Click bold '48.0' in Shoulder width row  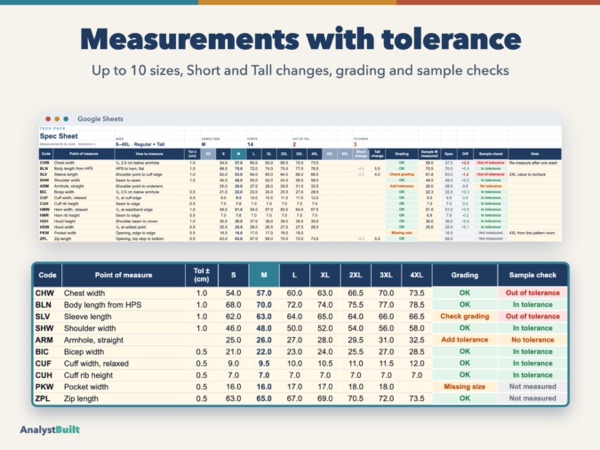coord(264,328)
